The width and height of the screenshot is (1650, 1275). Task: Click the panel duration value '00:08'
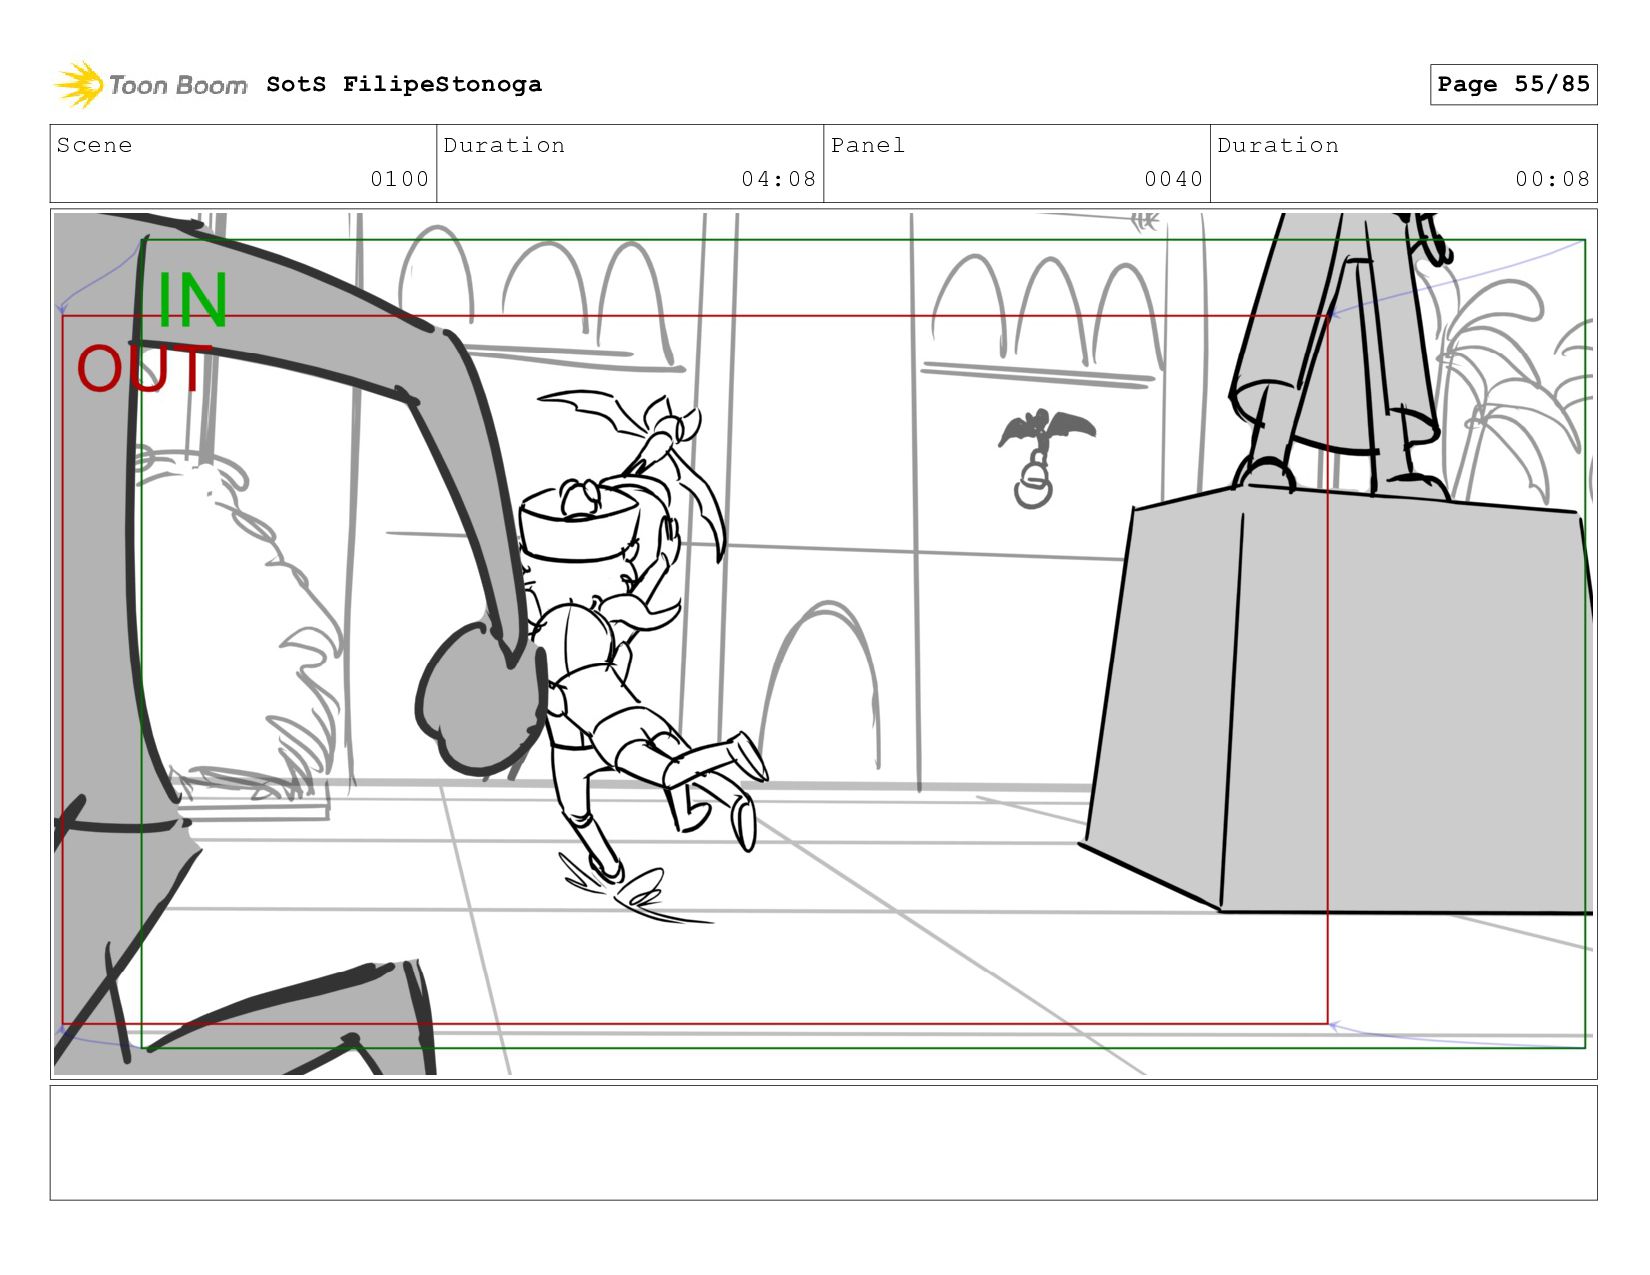tap(1552, 179)
